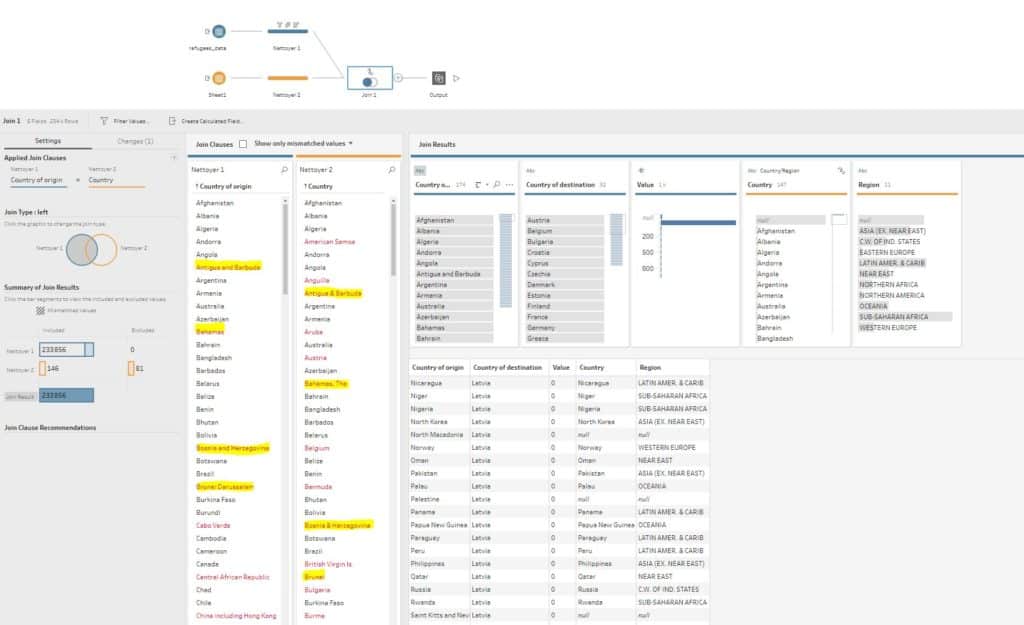Screen dimensions: 1024x625
Task: Click the null value in Country card
Action: tap(790, 220)
